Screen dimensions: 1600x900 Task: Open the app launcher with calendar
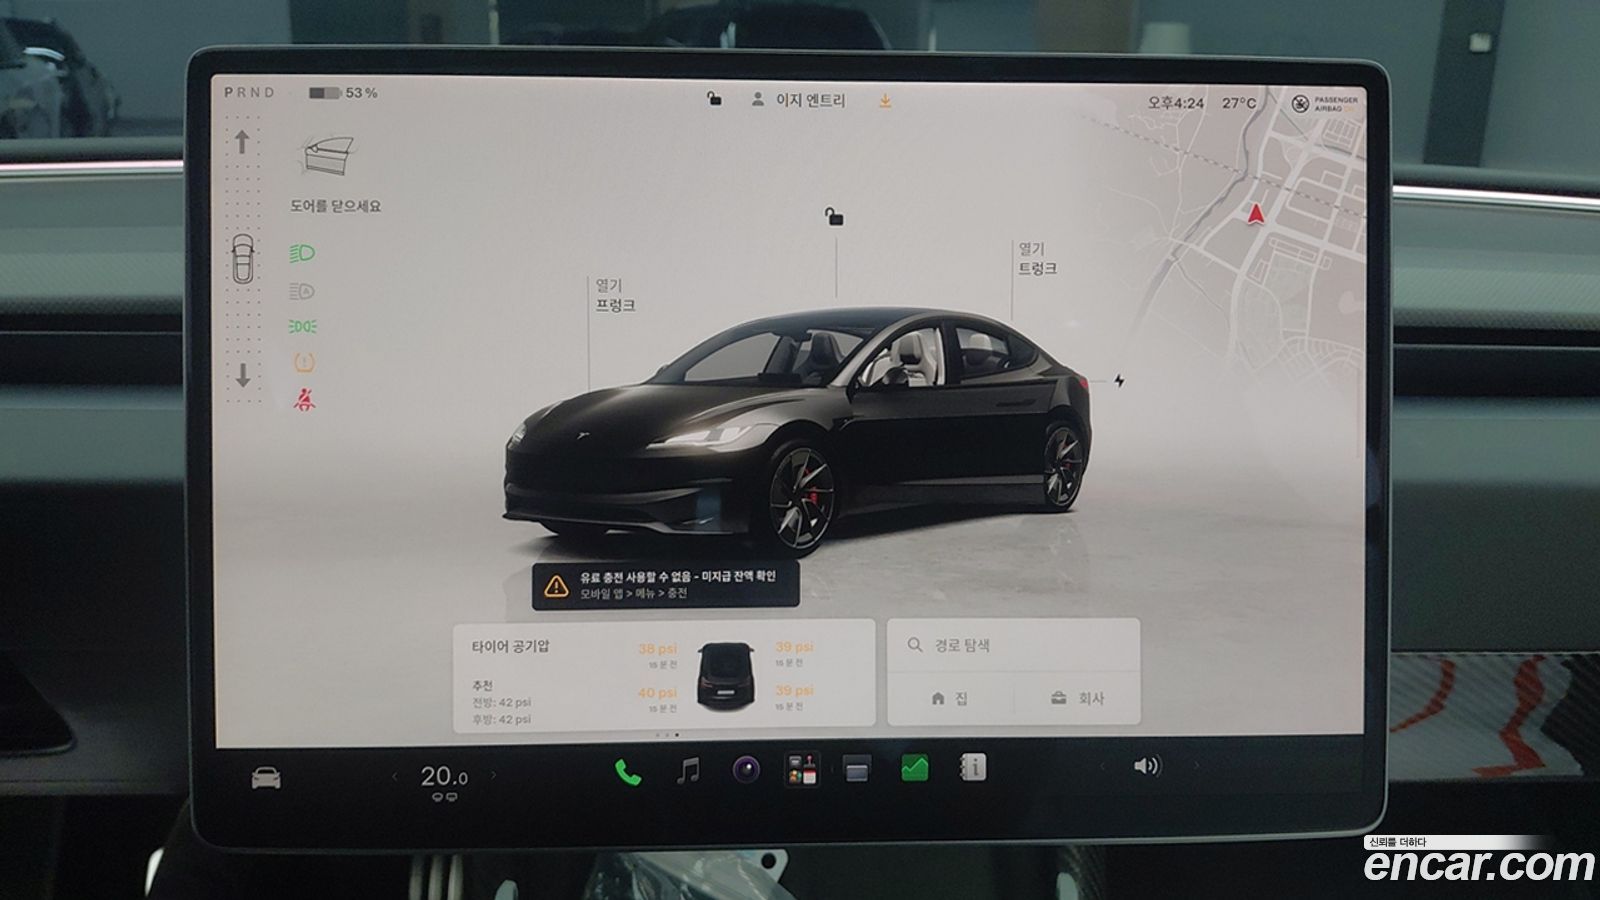point(802,769)
